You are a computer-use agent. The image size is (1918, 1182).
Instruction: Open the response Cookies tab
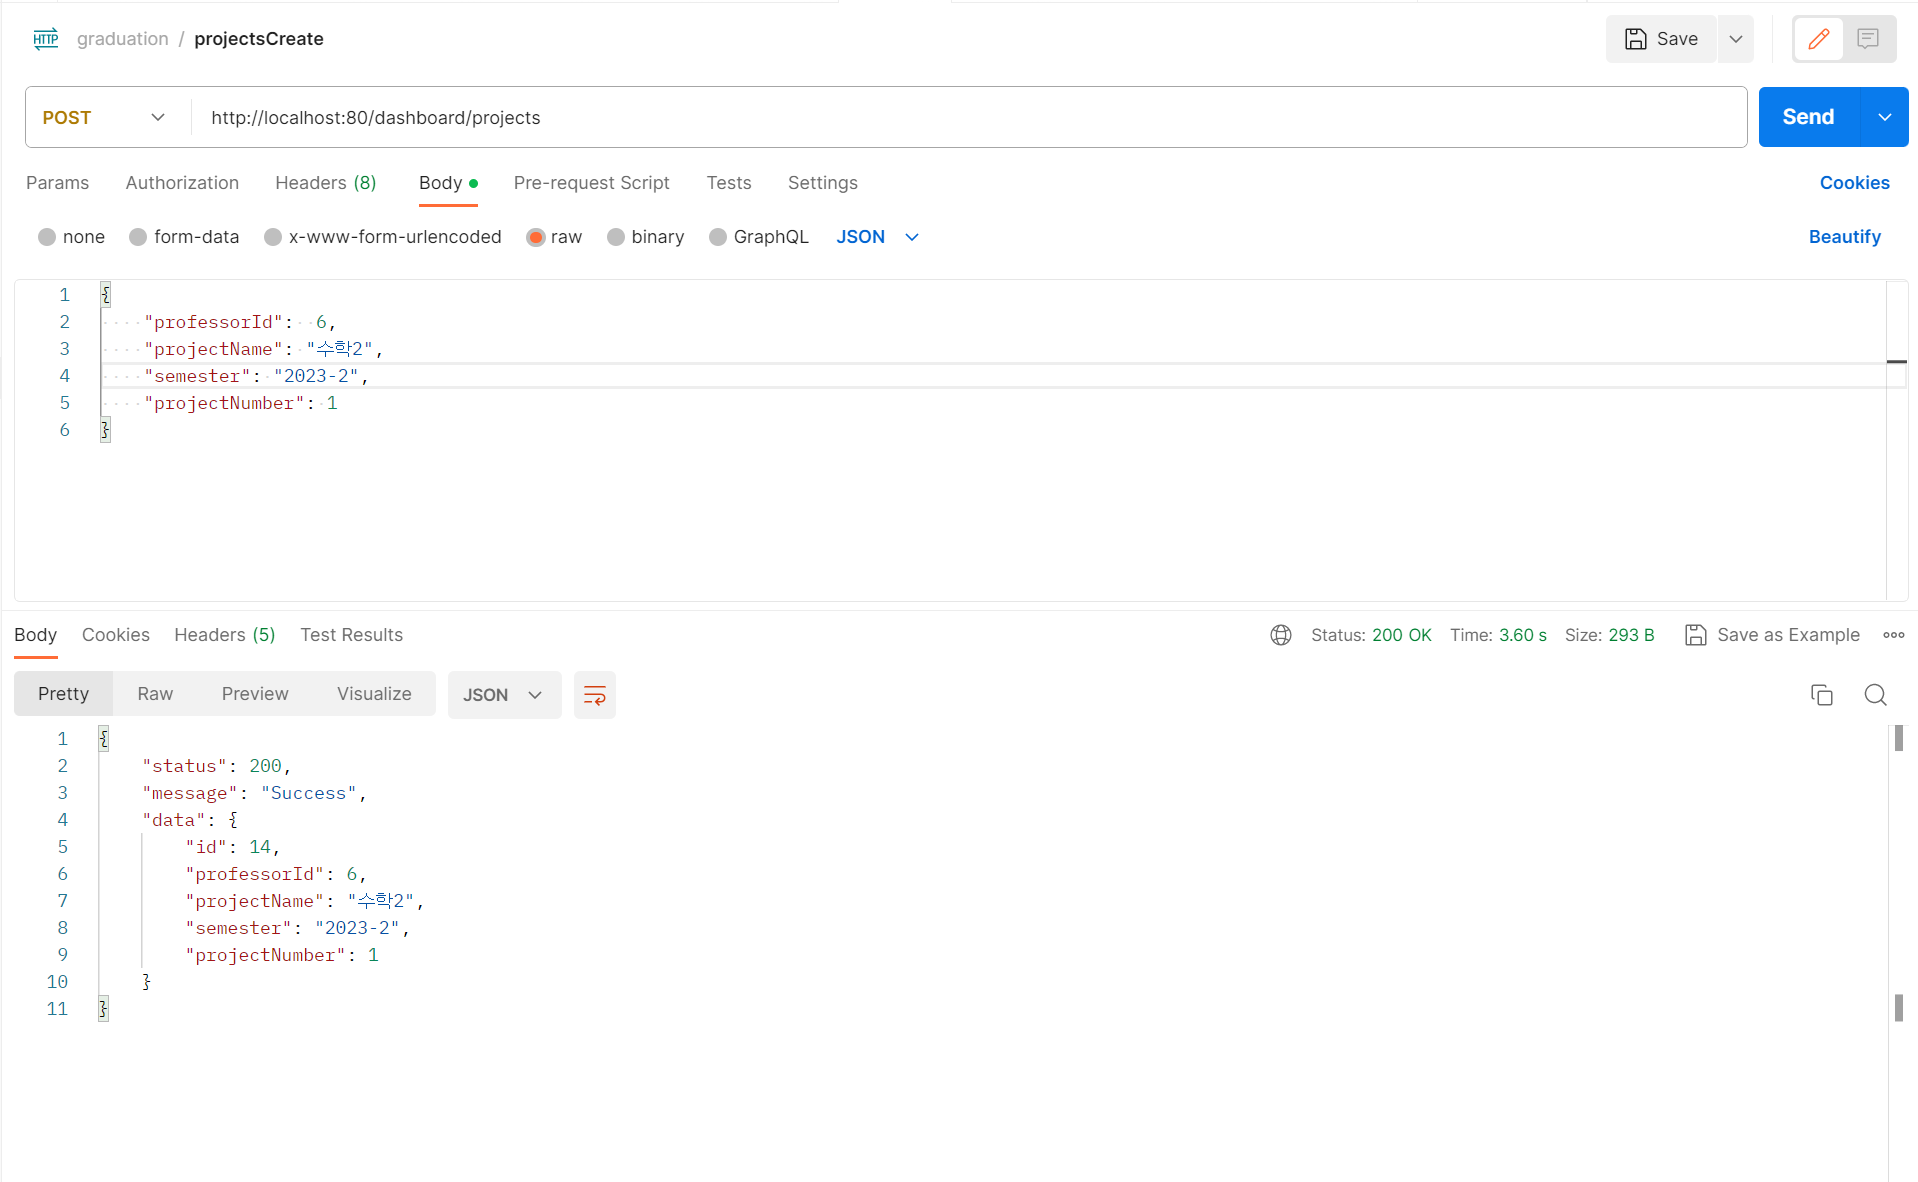coord(116,635)
